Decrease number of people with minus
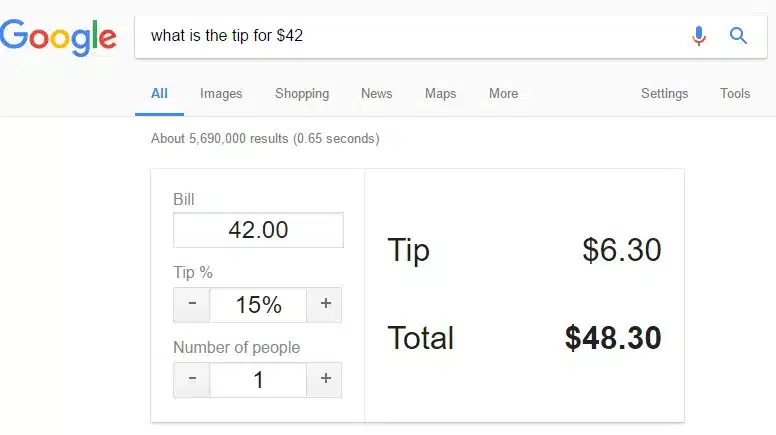Viewport: 776px width, 435px height. [x=192, y=380]
